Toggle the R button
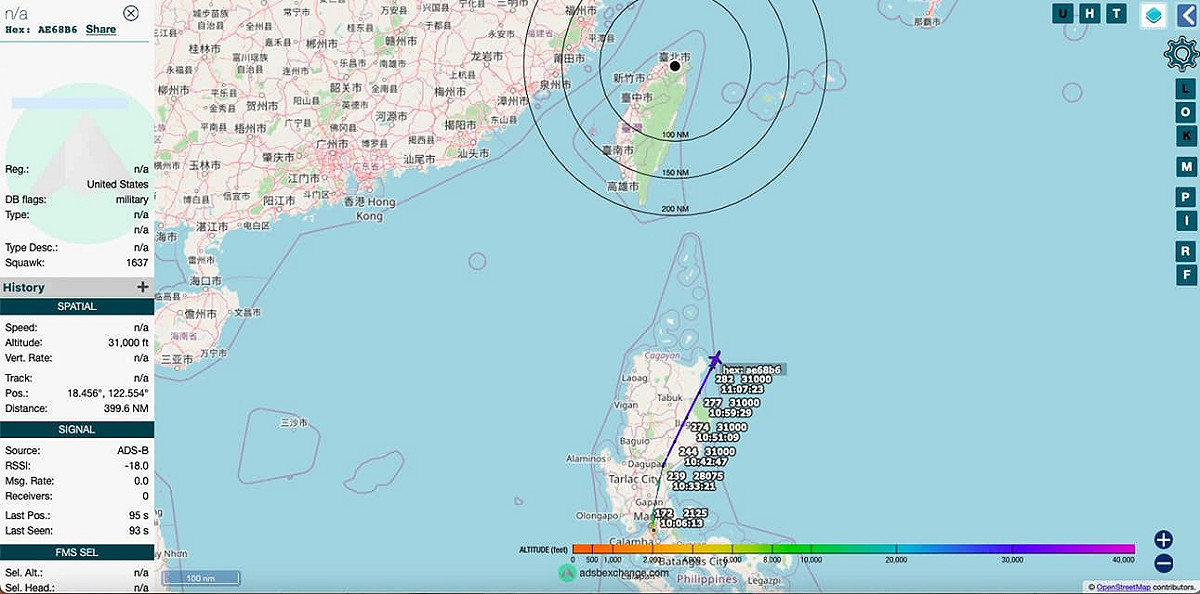The image size is (1200, 594). click(x=1186, y=250)
